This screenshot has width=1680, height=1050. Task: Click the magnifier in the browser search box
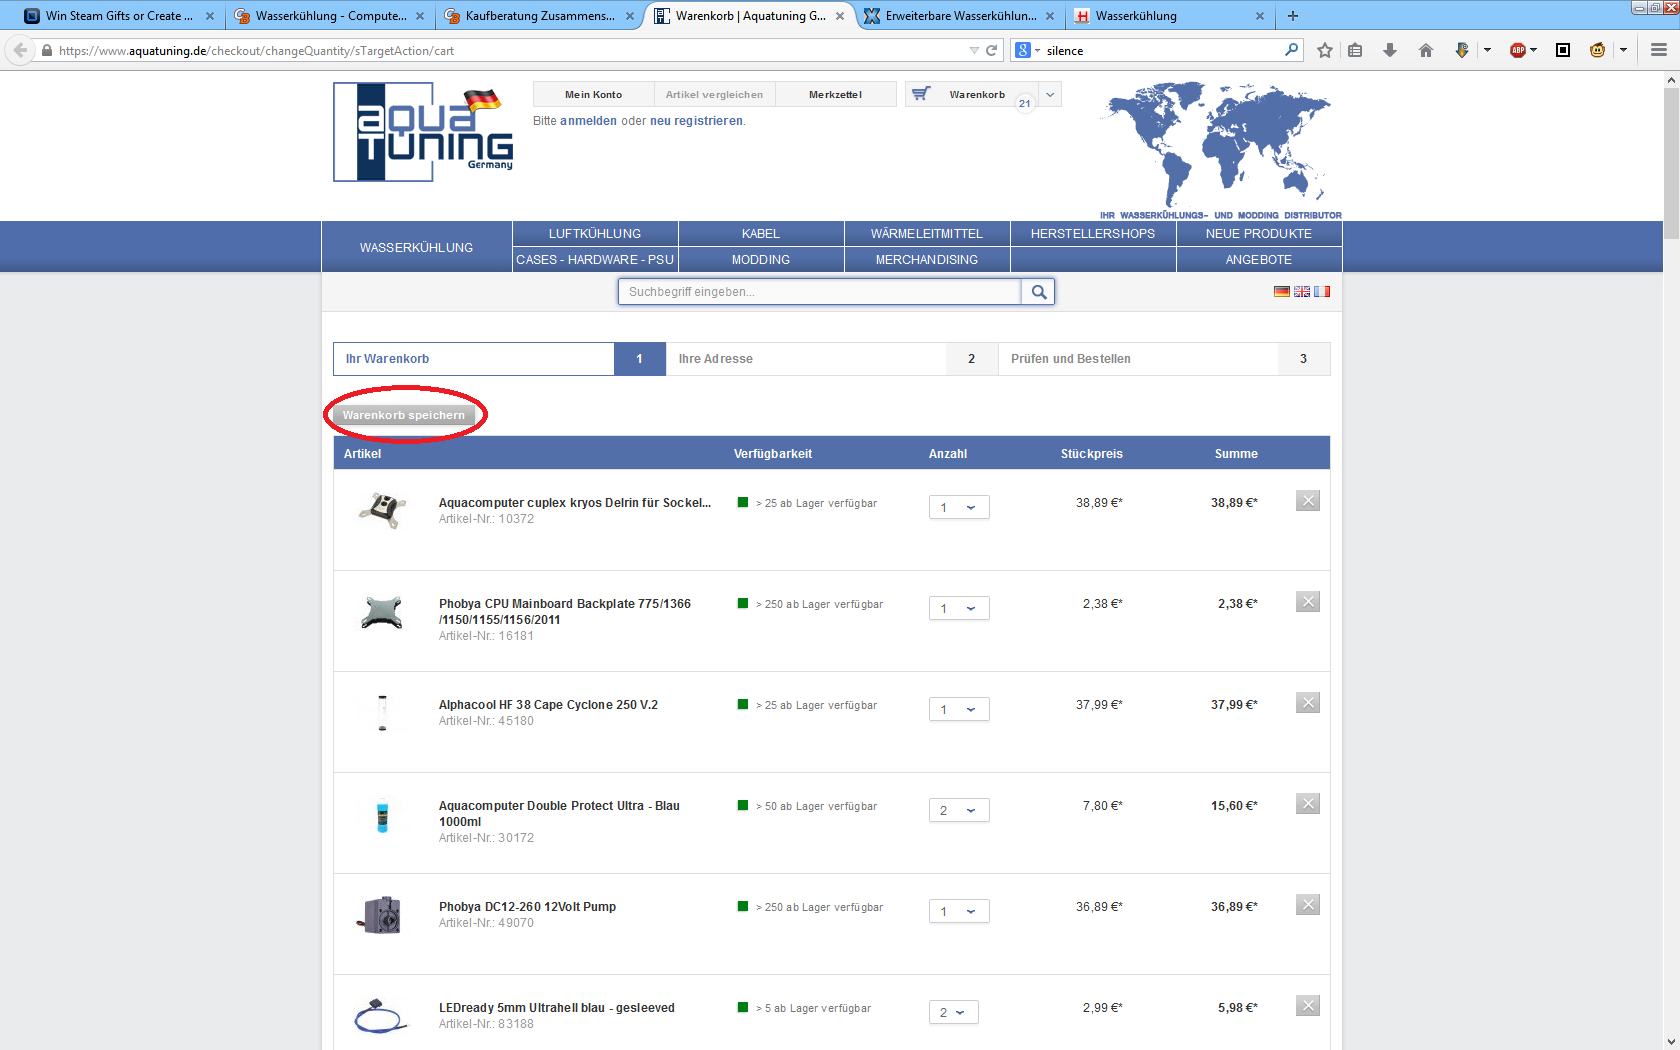pos(1291,50)
